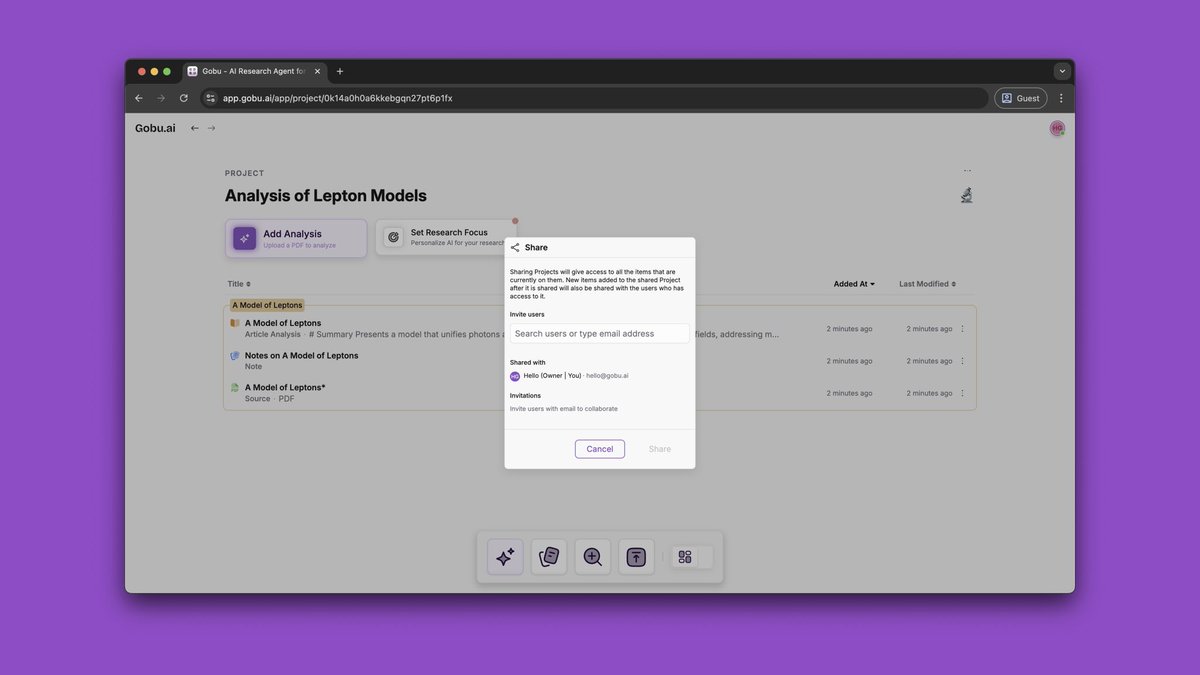Screen dimensions: 1200x675
Task: Open the A Model of Leptons article analysis row
Action: click(x=599, y=329)
